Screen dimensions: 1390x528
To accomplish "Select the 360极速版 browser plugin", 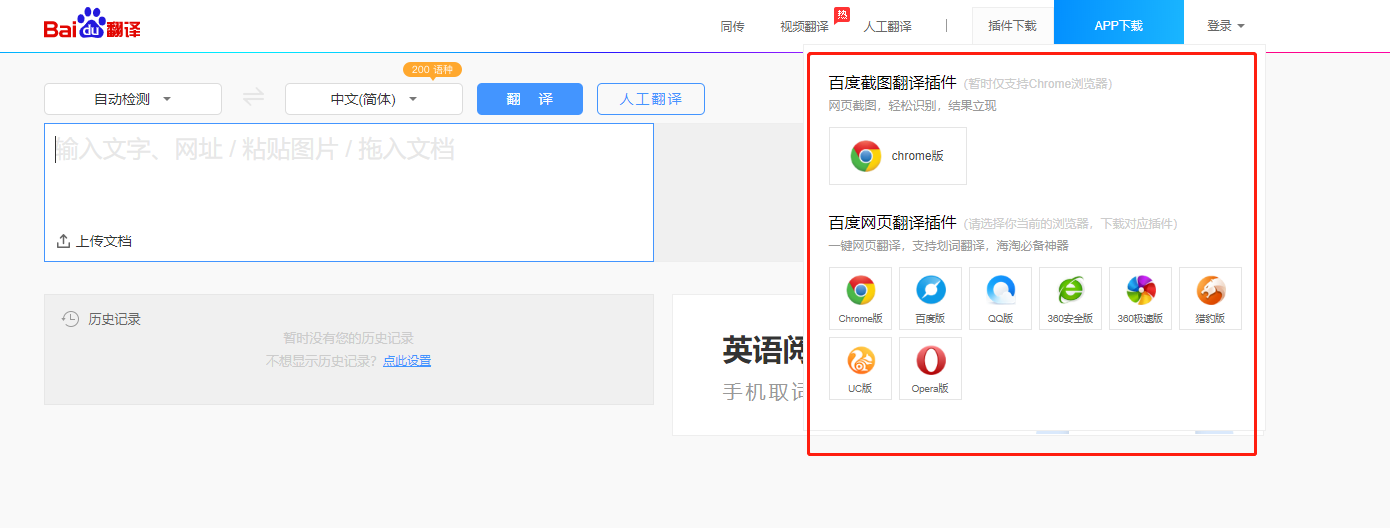I will (x=1140, y=298).
